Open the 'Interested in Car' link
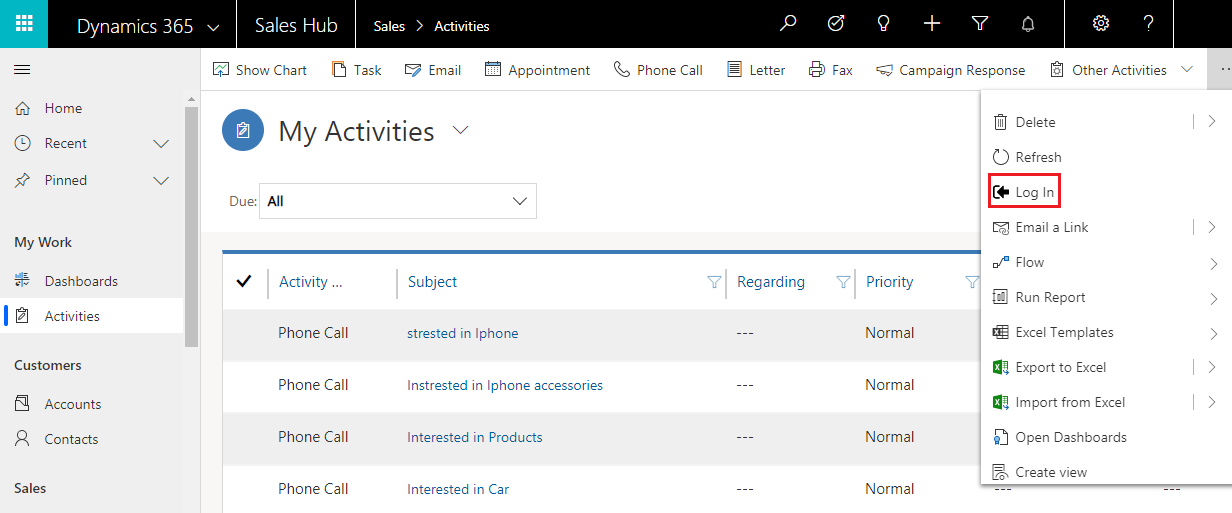This screenshot has width=1232, height=513. coord(458,489)
